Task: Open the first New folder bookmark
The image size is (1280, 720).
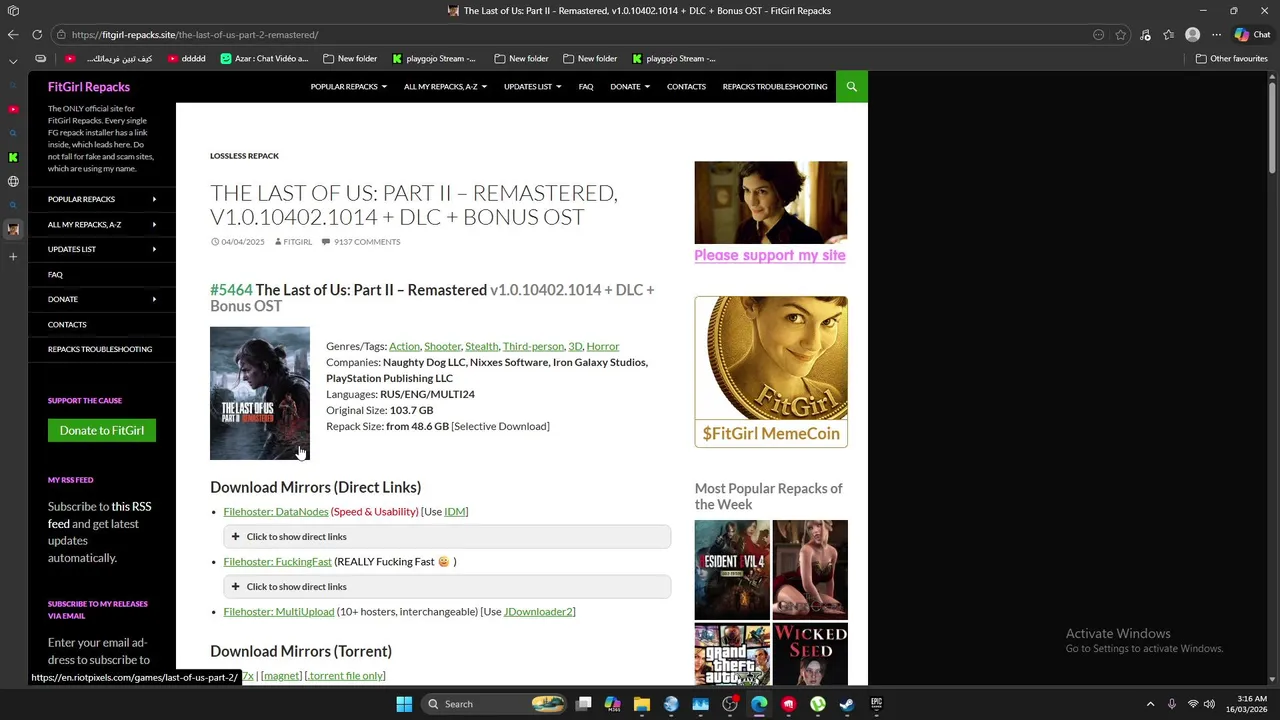Action: point(350,58)
